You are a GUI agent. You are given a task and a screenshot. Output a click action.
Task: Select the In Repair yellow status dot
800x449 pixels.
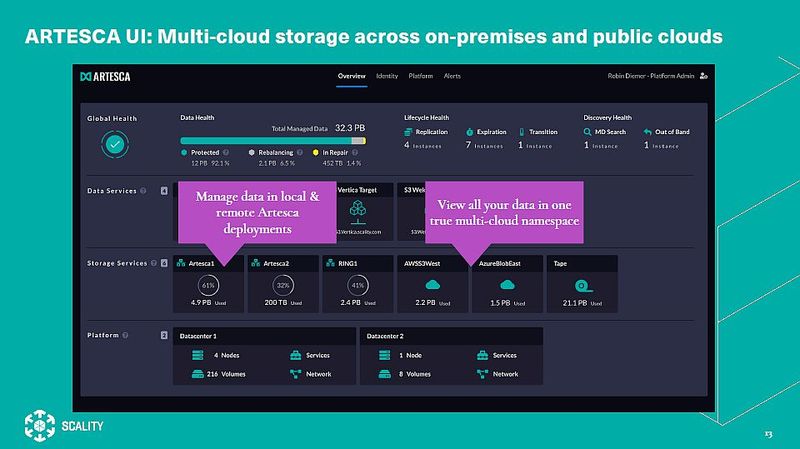coord(315,152)
